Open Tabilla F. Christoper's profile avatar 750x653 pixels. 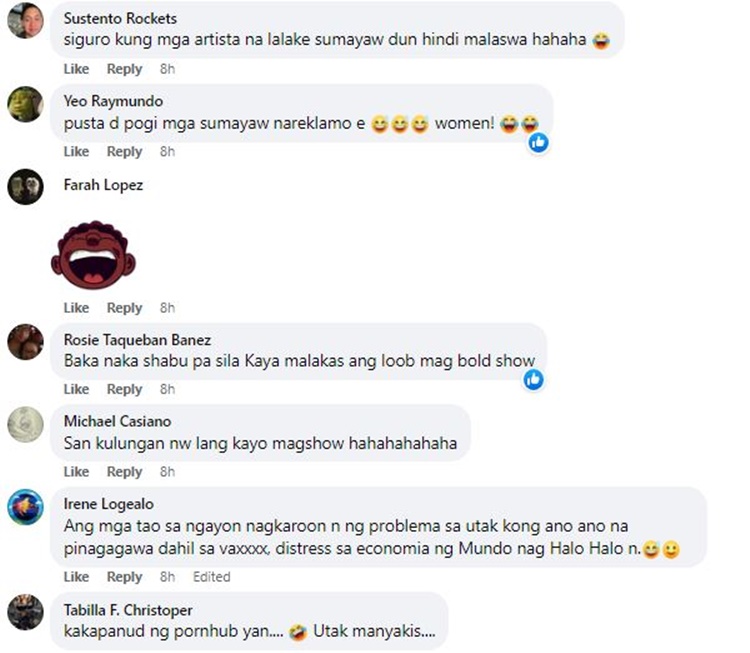pyautogui.click(x=25, y=612)
